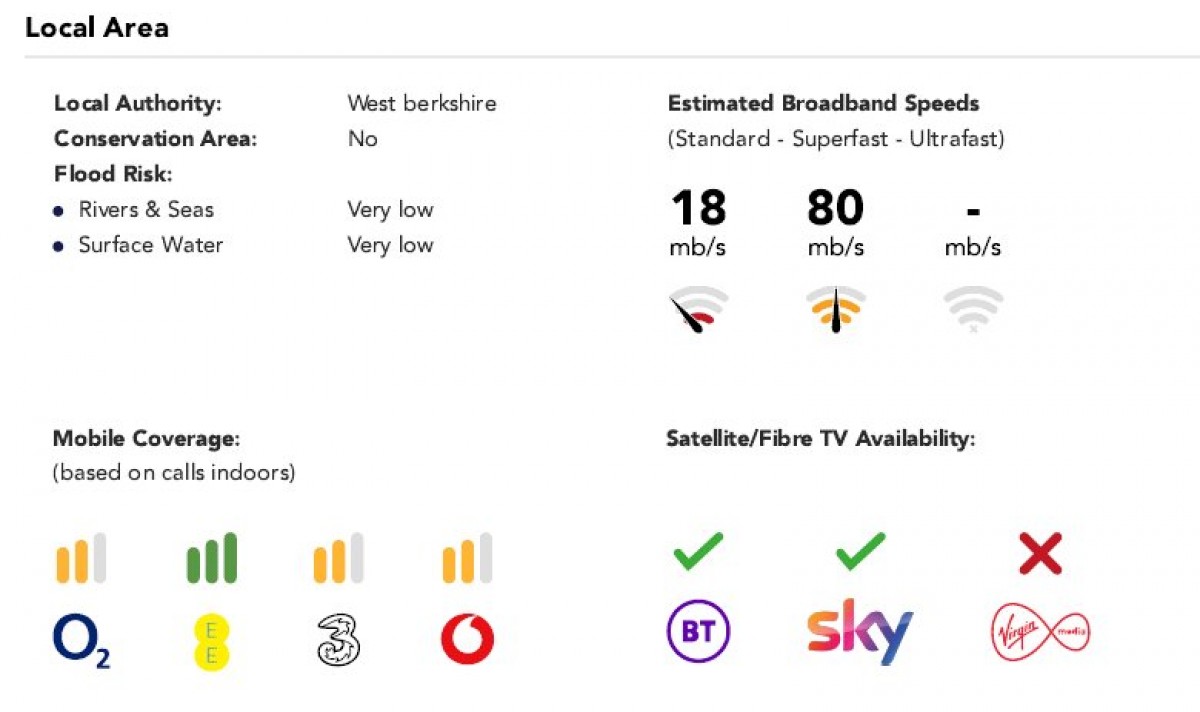1200x712 pixels.
Task: Click the Rivers & Seas flood risk item
Action: 146,210
